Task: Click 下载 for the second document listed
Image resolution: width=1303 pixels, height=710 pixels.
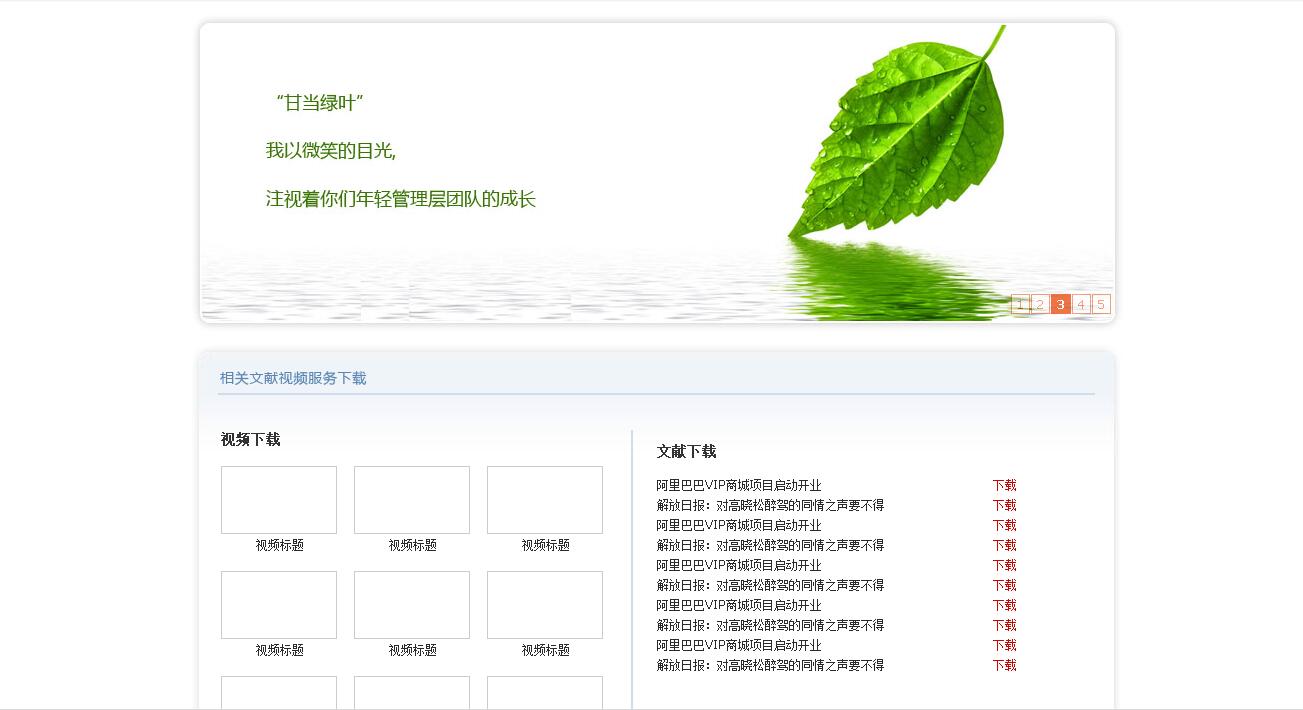Action: 1004,506
